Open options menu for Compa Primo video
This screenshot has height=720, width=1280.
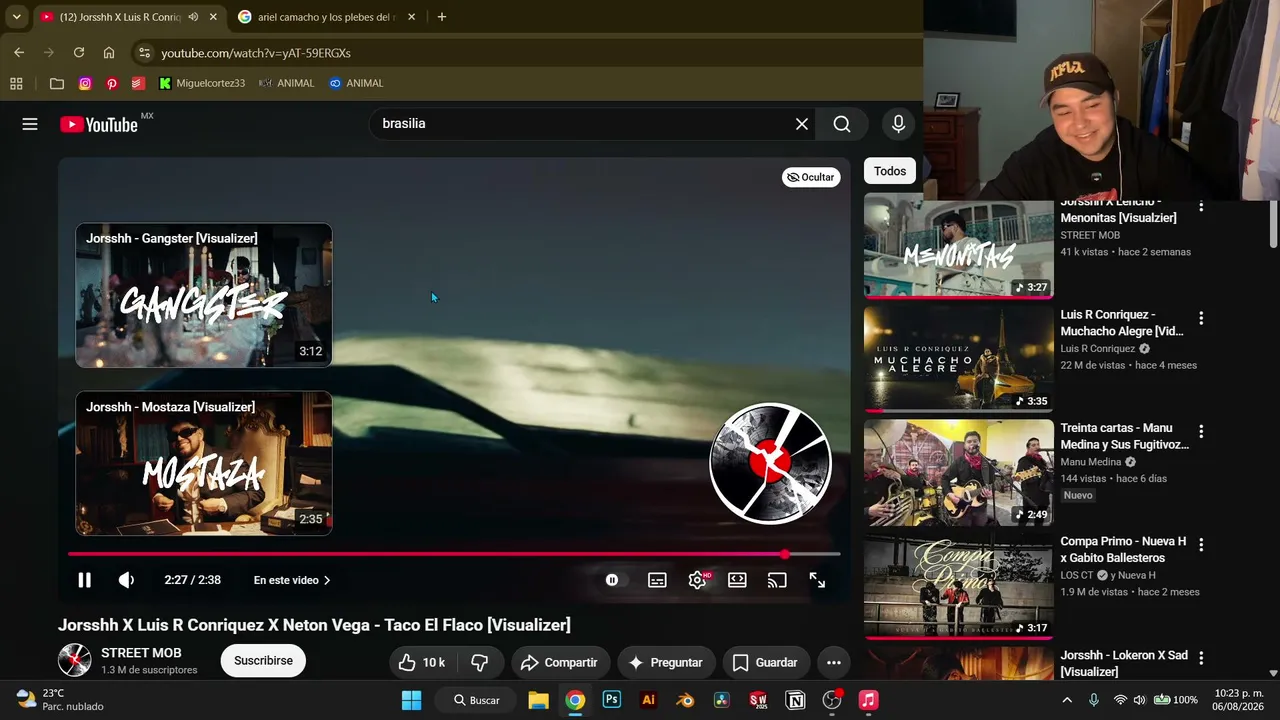tap(1201, 545)
